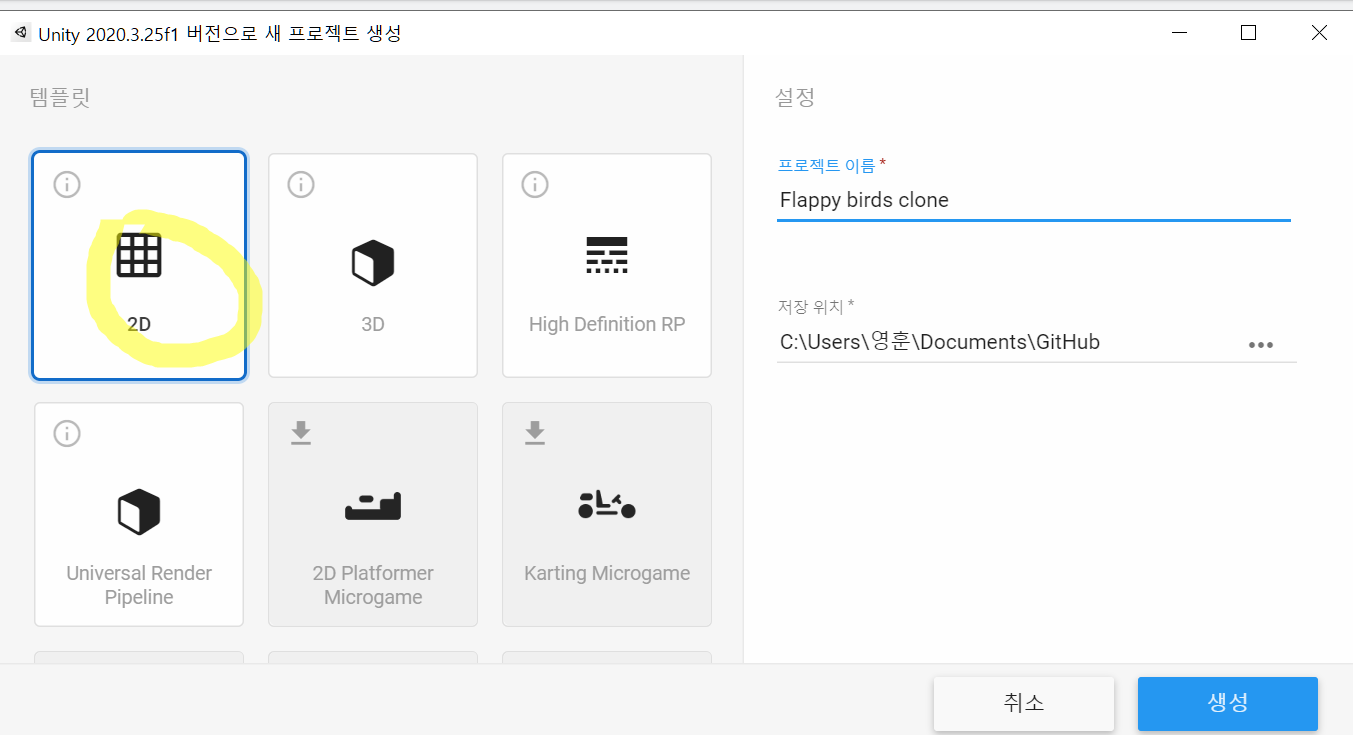Viewport: 1353px width, 735px height.
Task: Click the project name field
Action: pos(1032,200)
